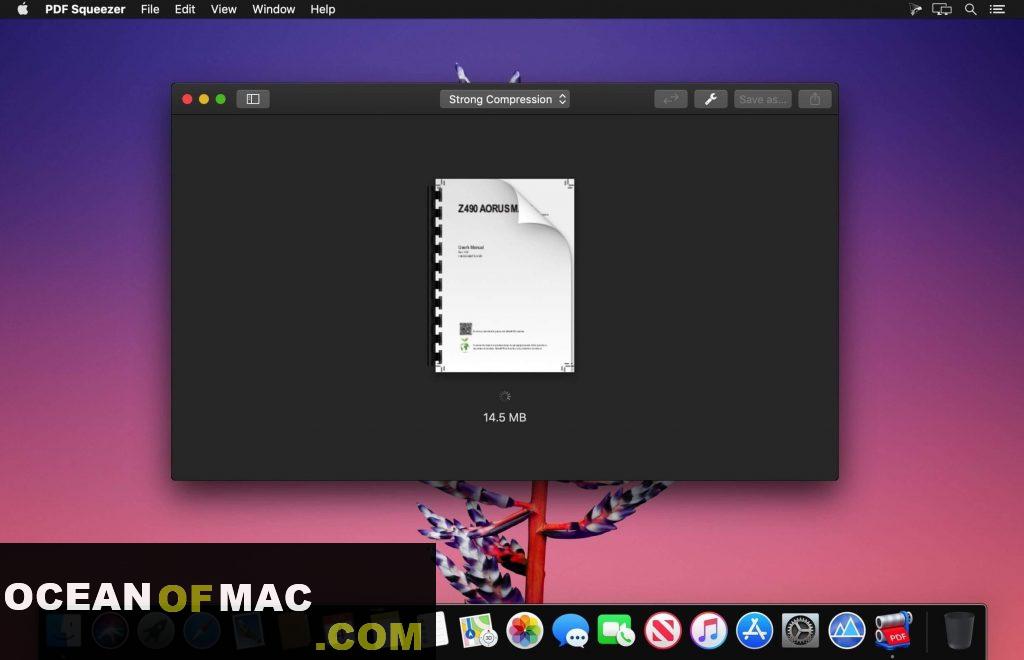Viewport: 1024px width, 660px height.
Task: Select the Z490 AORUS PDF thumbnail
Action: [x=502, y=275]
